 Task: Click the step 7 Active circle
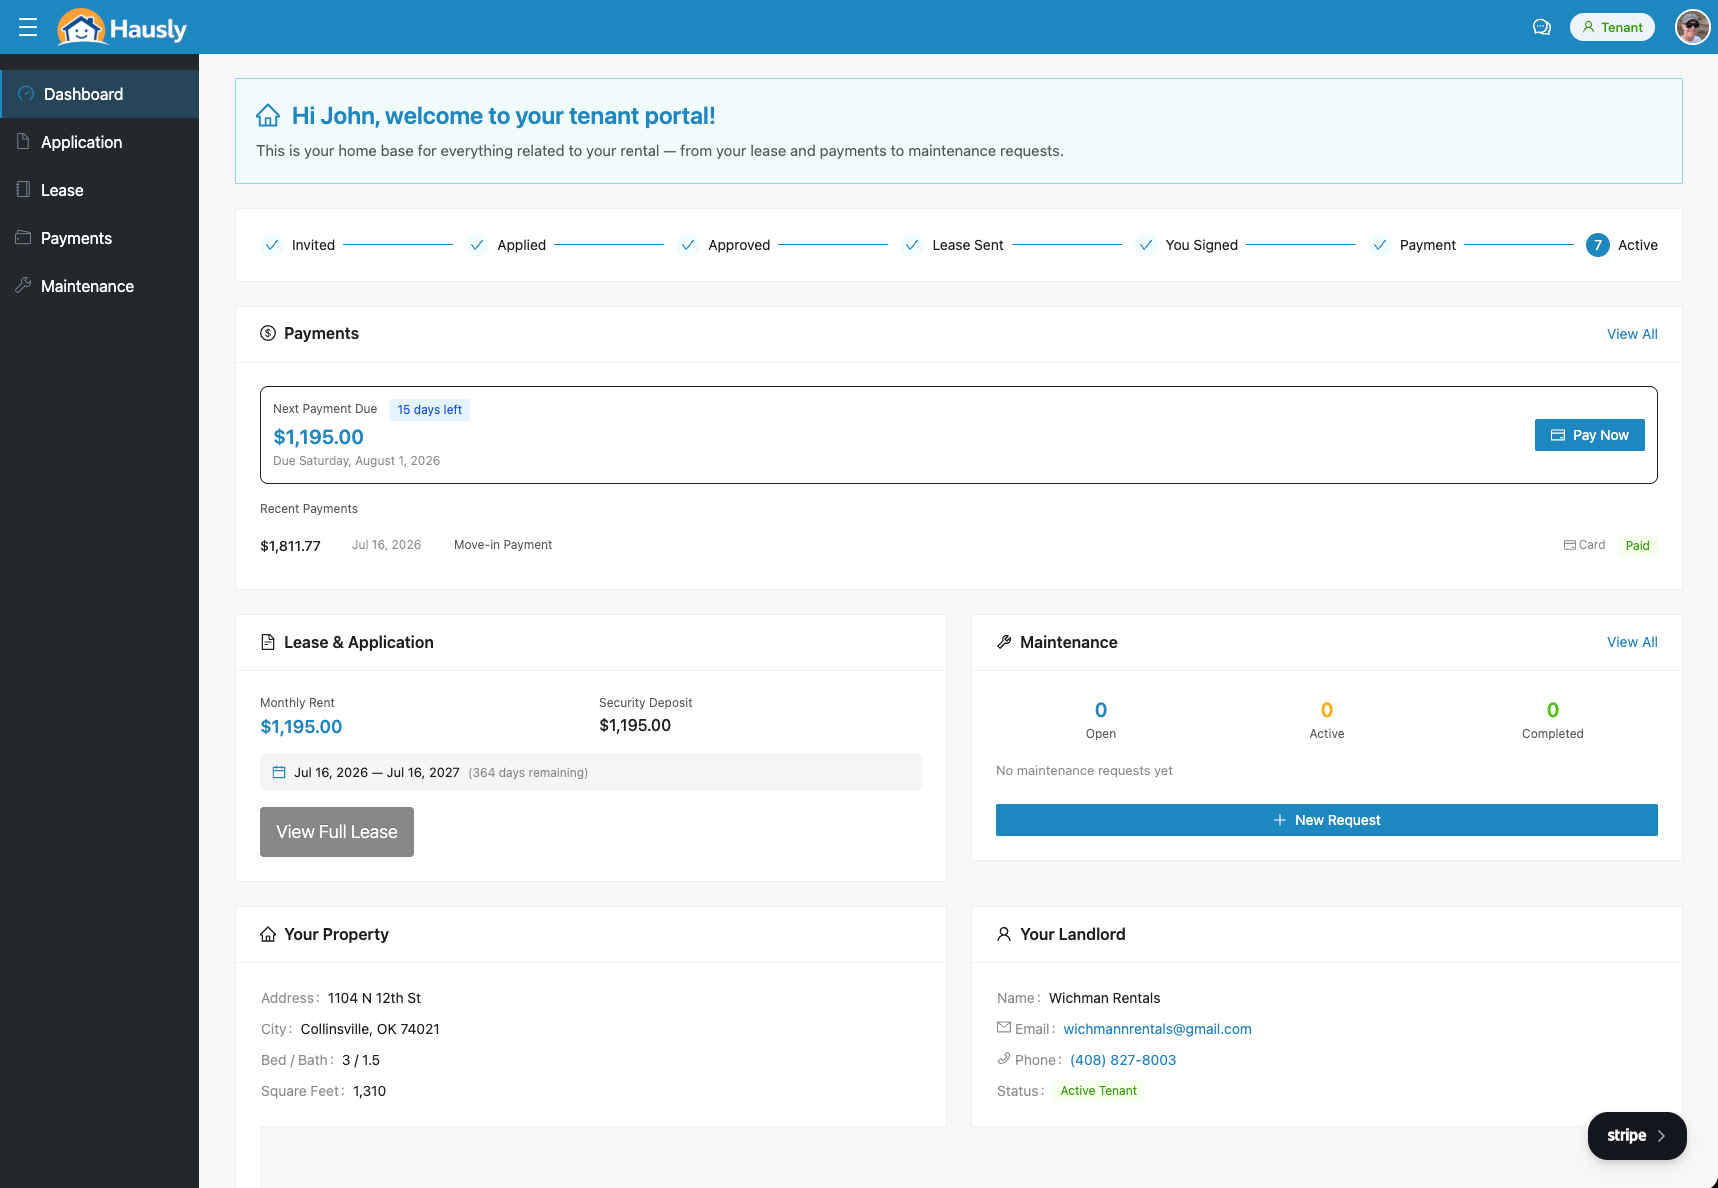coord(1598,245)
